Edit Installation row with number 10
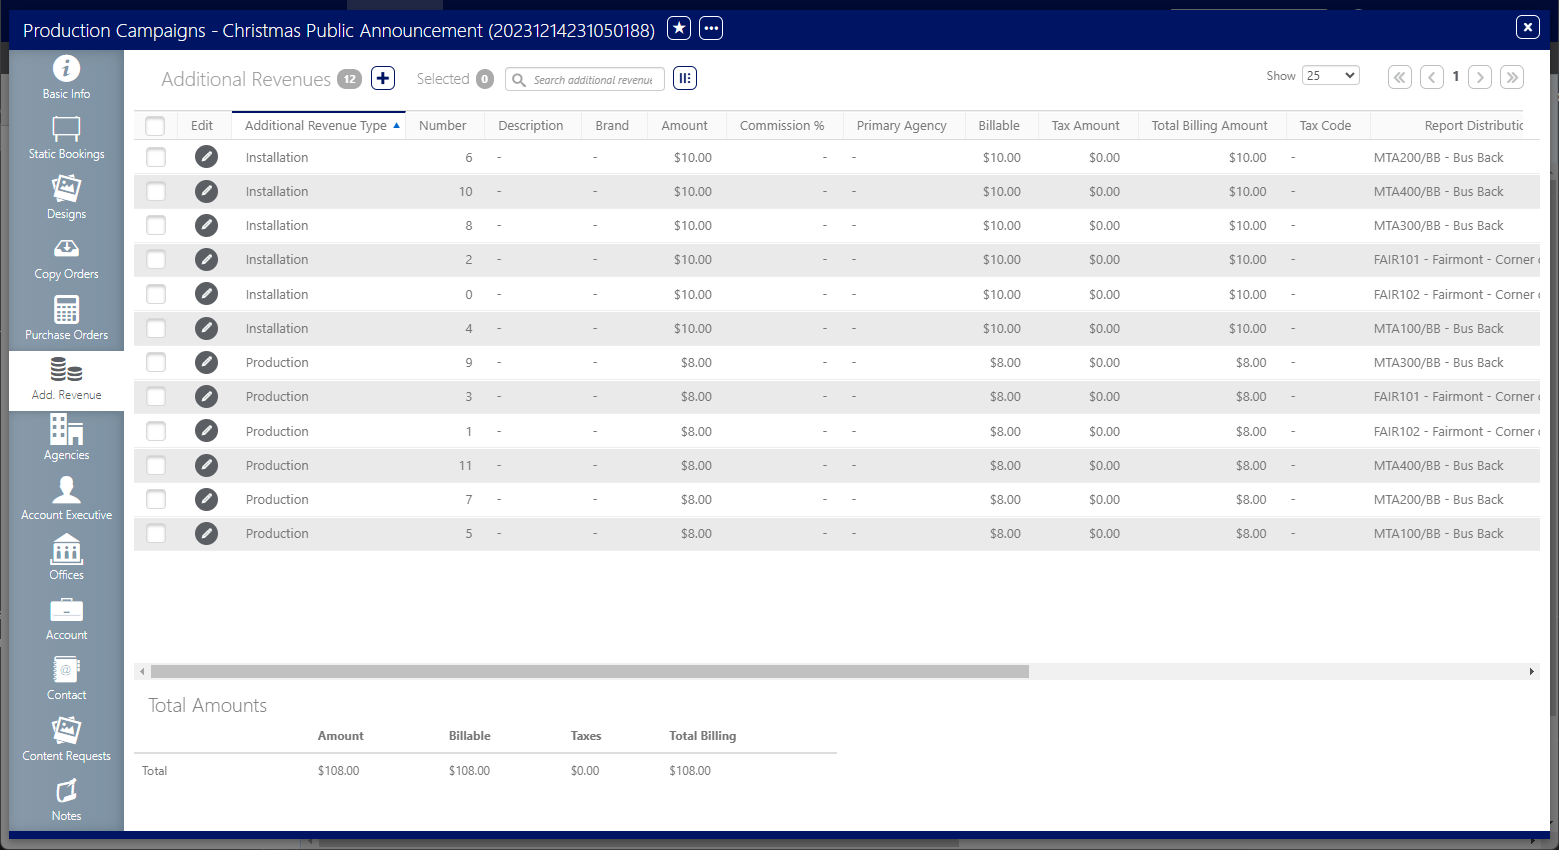Screen dimensions: 1559x850 (x=206, y=191)
